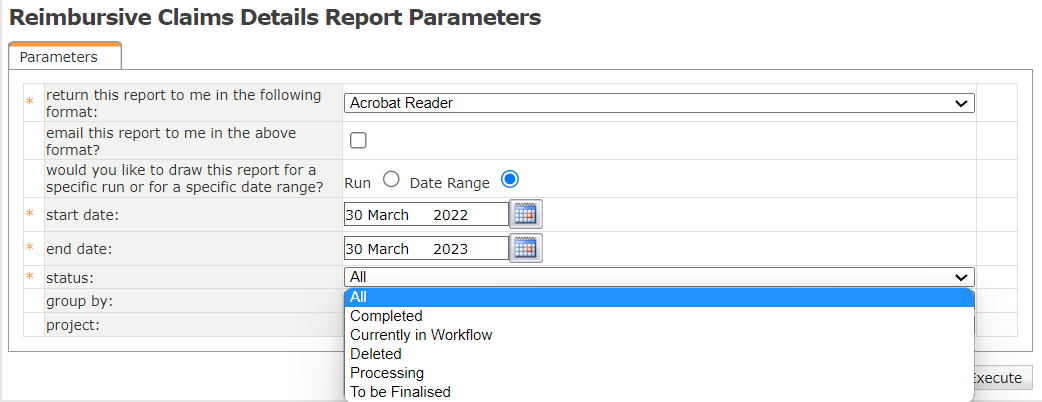Select the Date Range radio button
Screen dimensions: 1042x402
click(510, 179)
